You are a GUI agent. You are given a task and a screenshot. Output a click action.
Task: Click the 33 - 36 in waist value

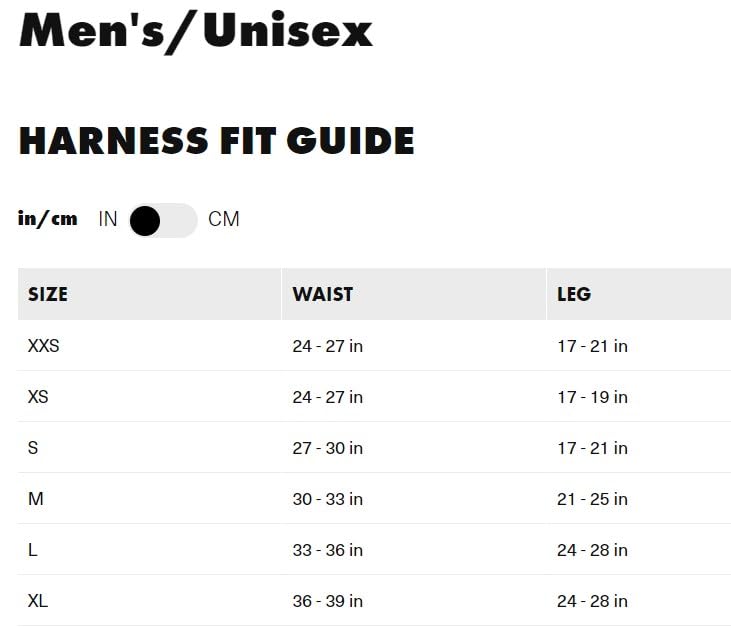coord(327,550)
